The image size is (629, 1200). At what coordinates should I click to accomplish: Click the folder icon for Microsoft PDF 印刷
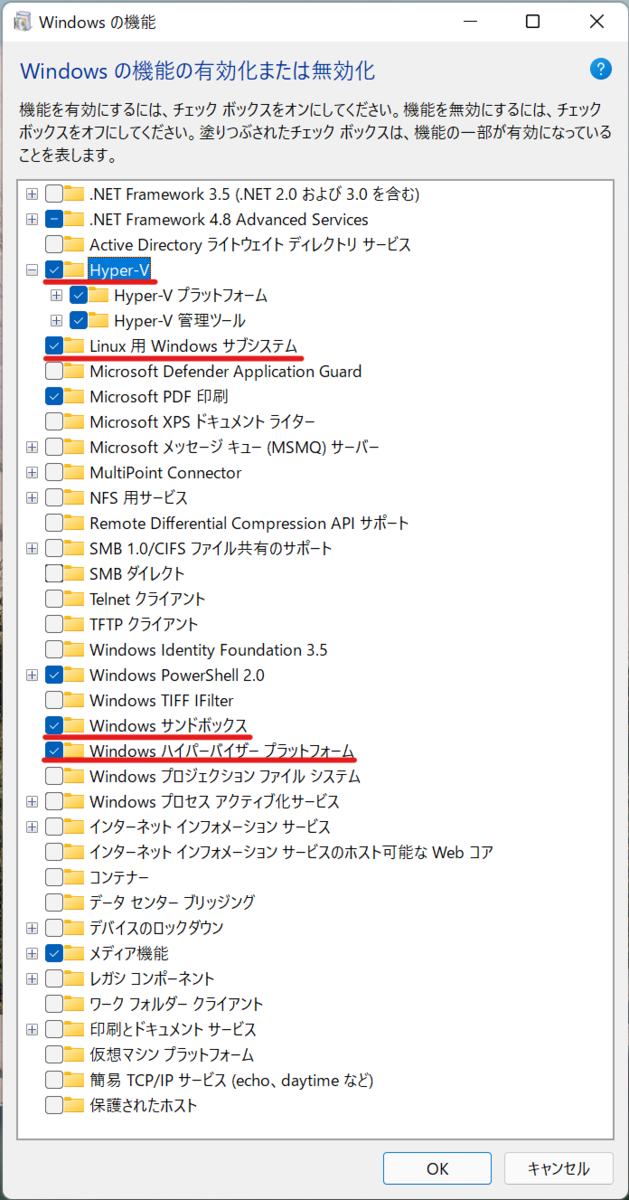[x=75, y=396]
